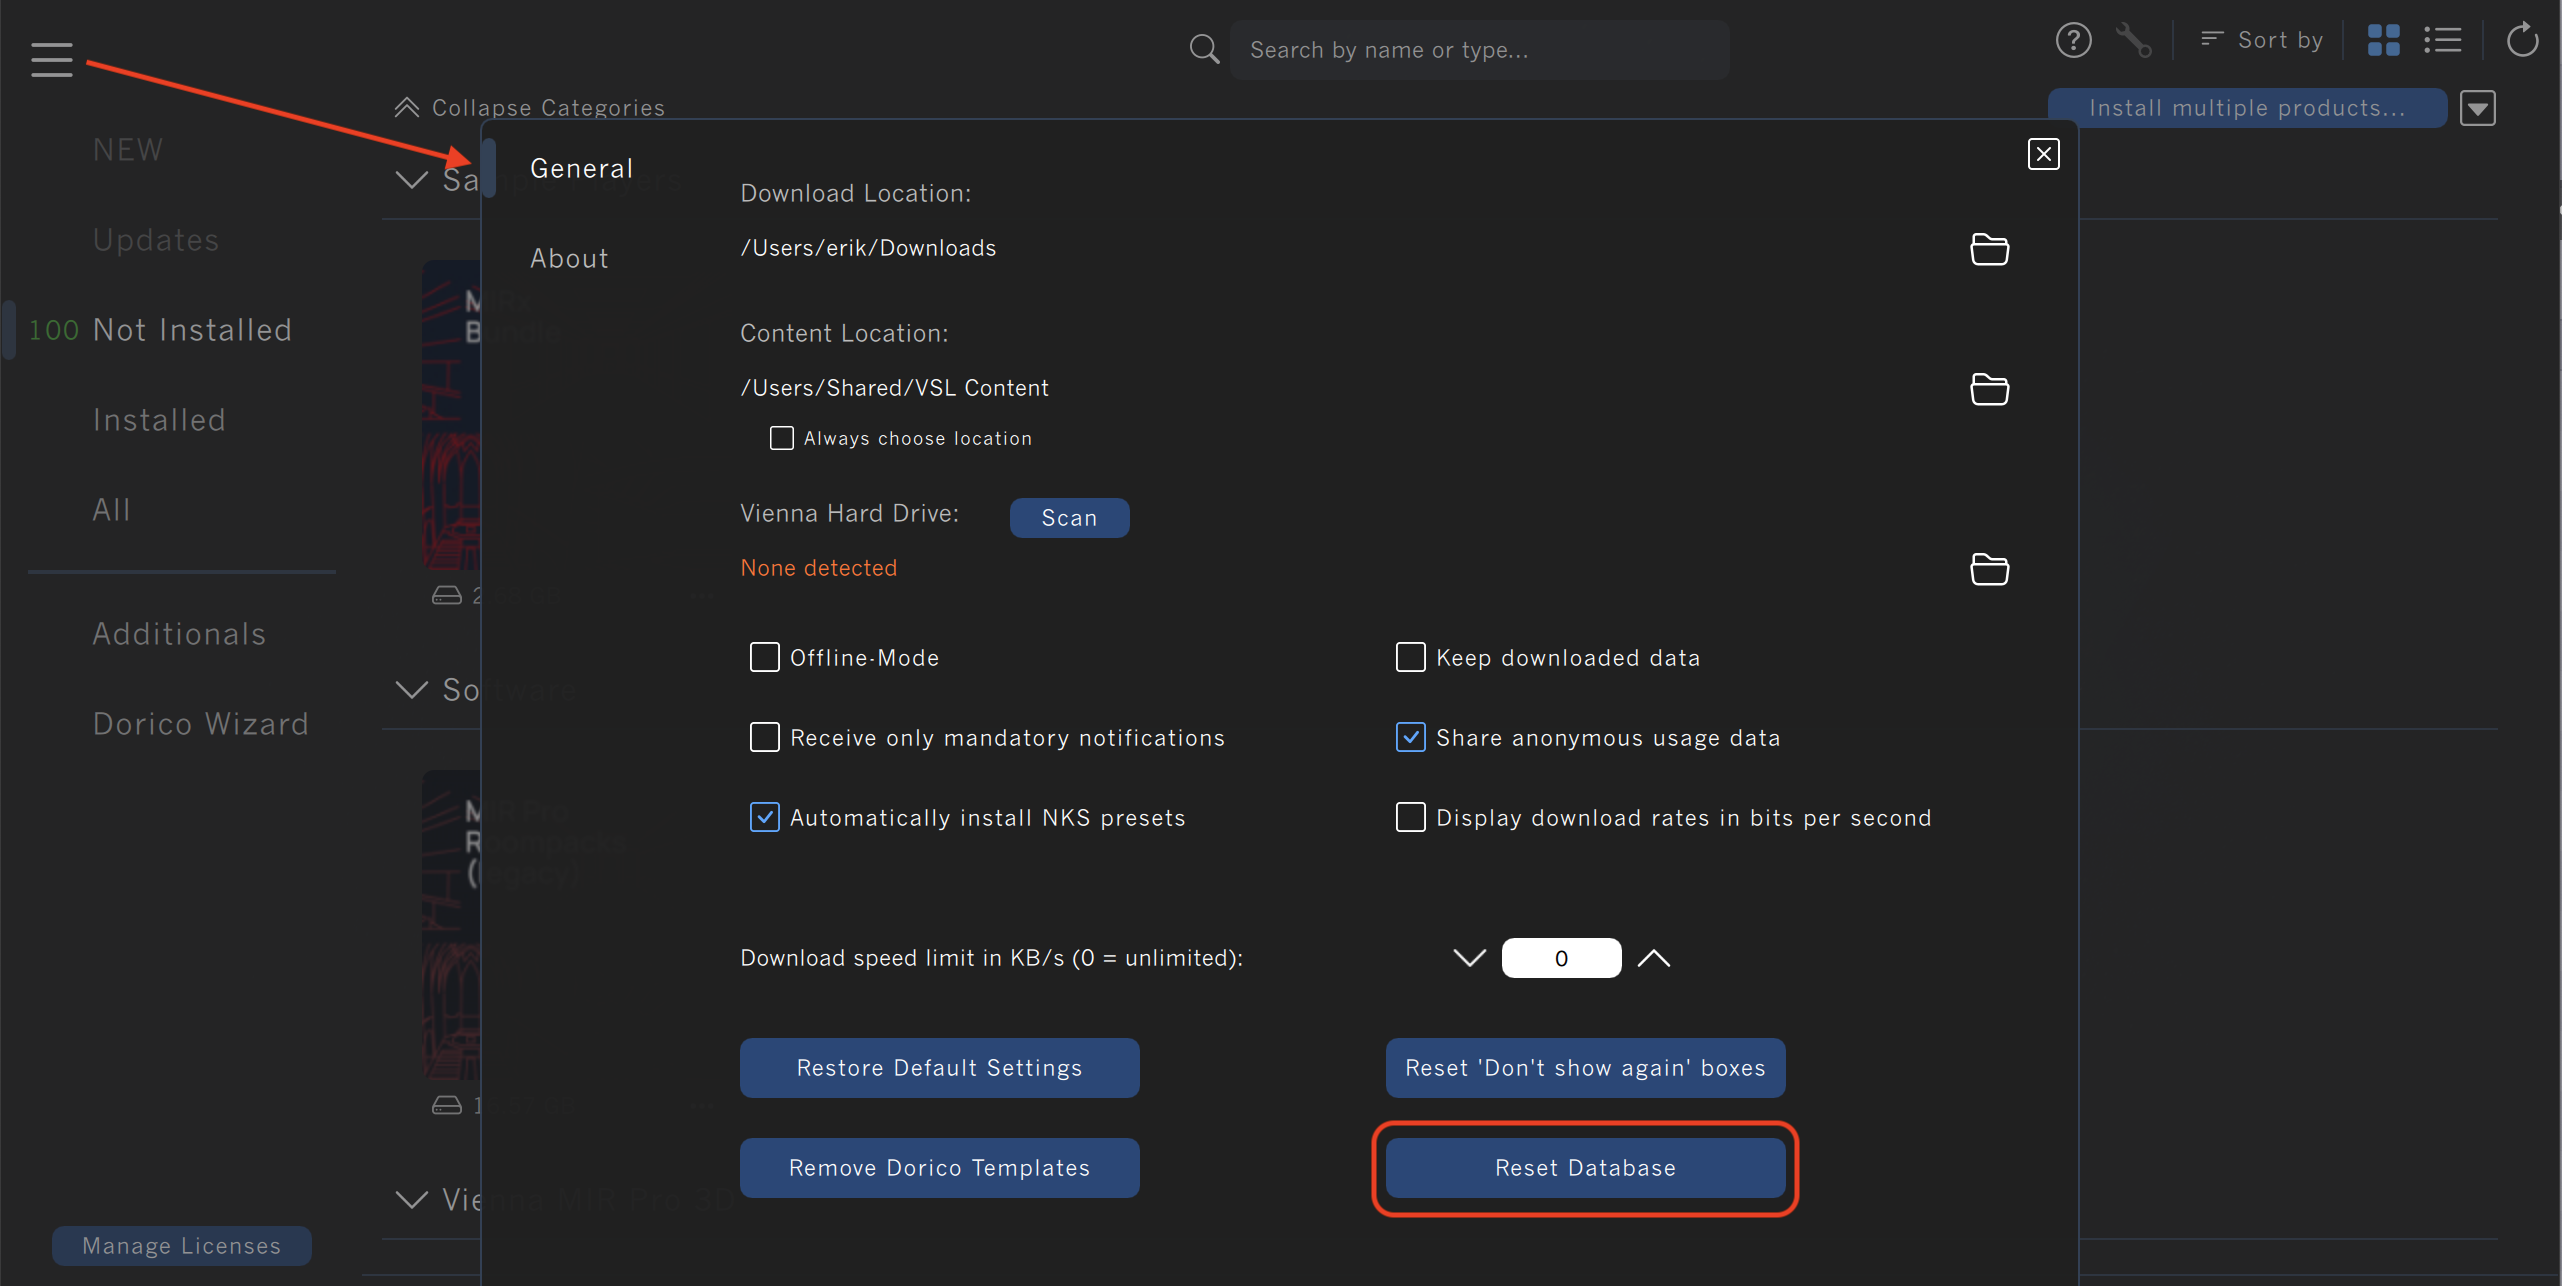Open the Sort by control

tap(2262, 40)
